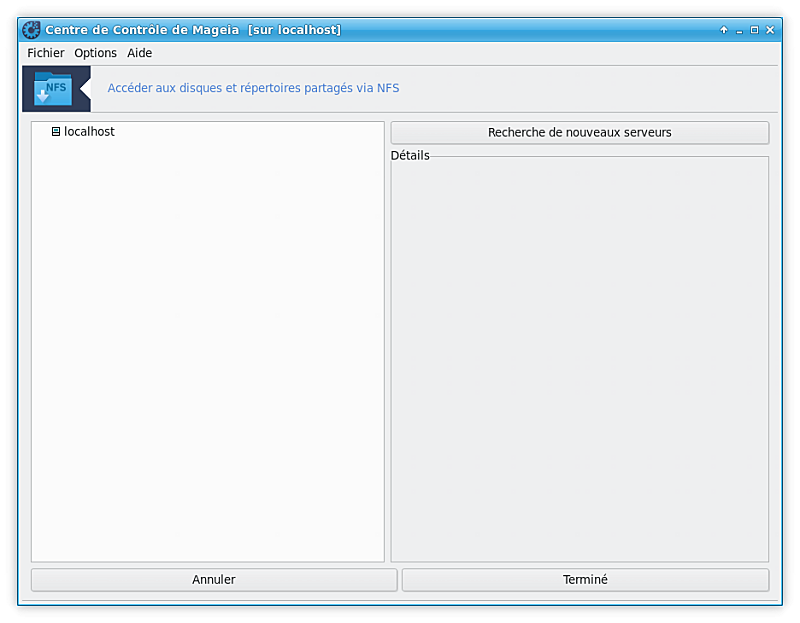
Task: Open the Aide menu
Action: point(139,53)
